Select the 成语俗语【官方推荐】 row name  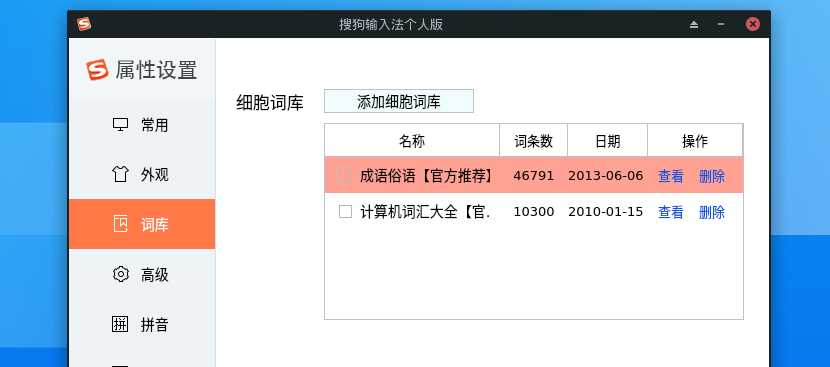427,176
